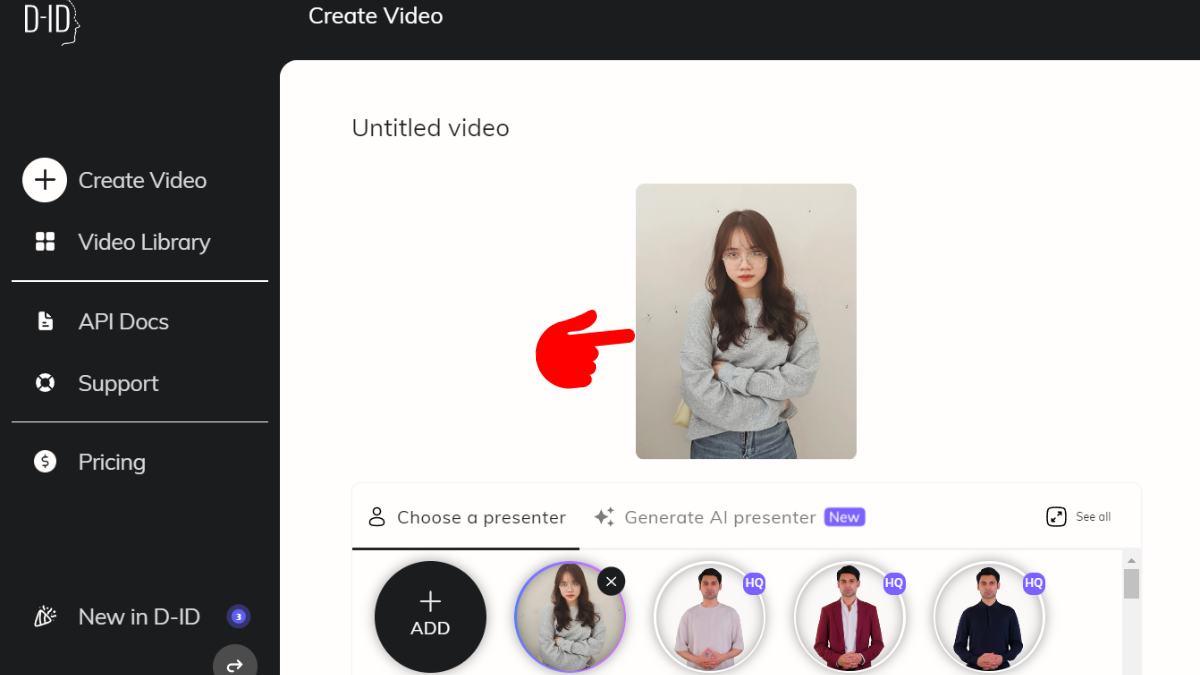Click the person icon on Choose a presenter
The image size is (1200, 675).
[375, 517]
